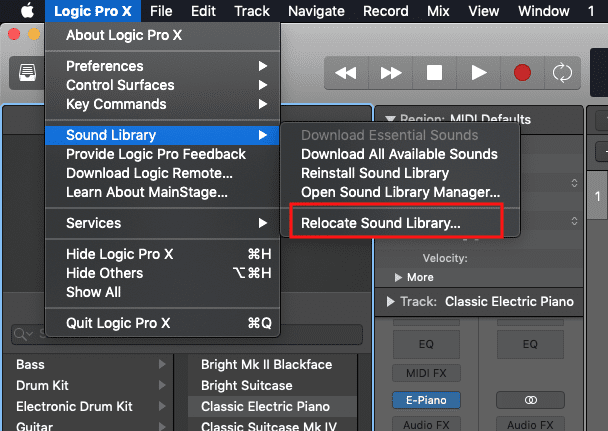
Task: Open the MIDI FX slot
Action: [x=426, y=373]
